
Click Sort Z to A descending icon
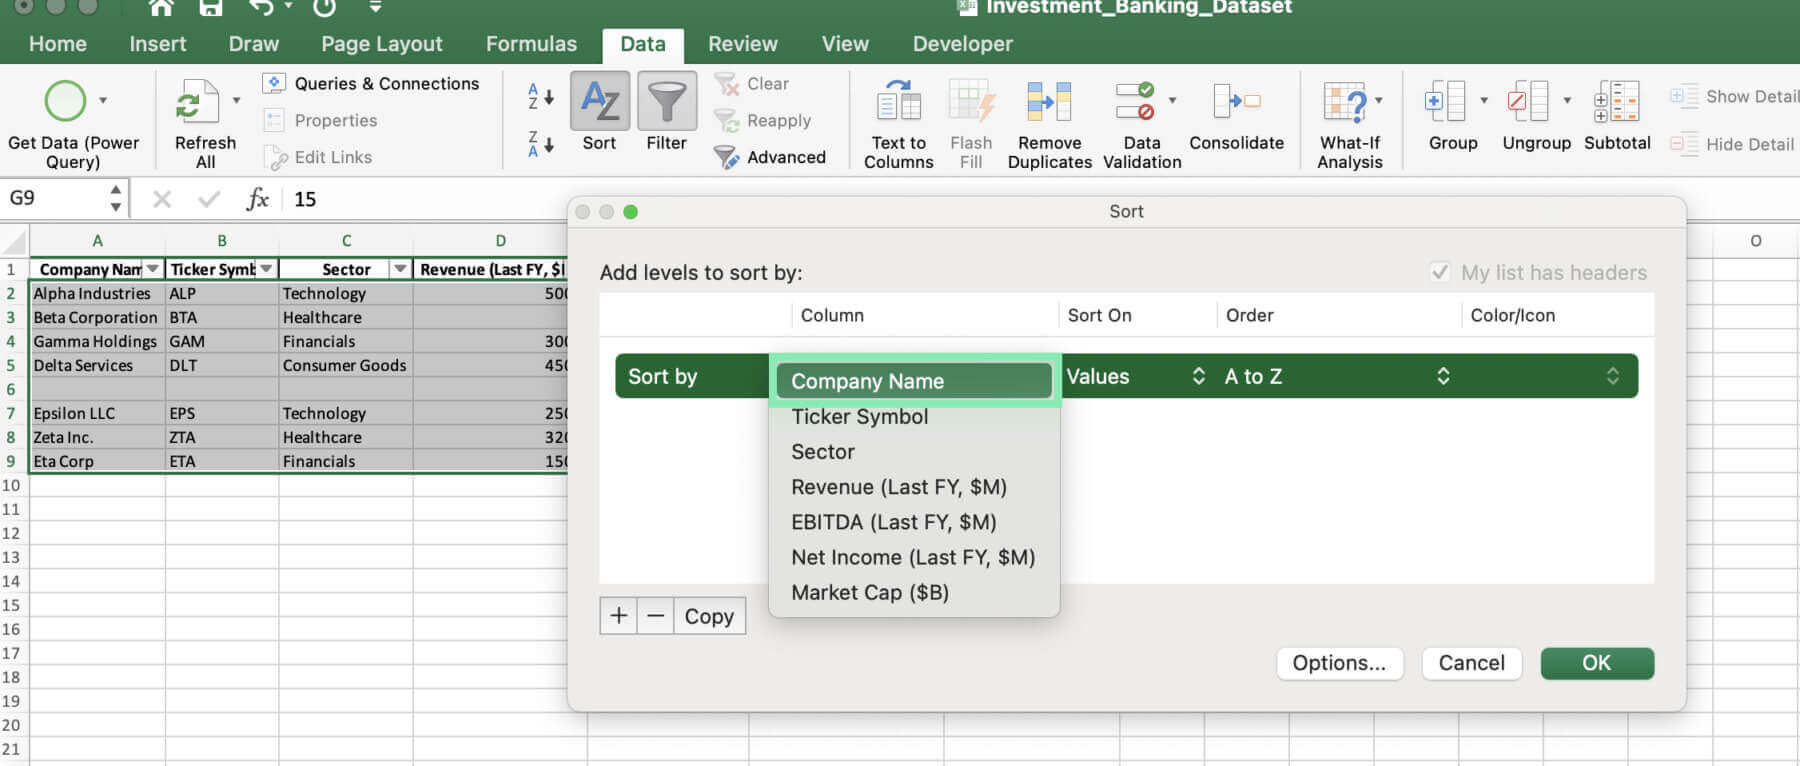click(x=540, y=144)
